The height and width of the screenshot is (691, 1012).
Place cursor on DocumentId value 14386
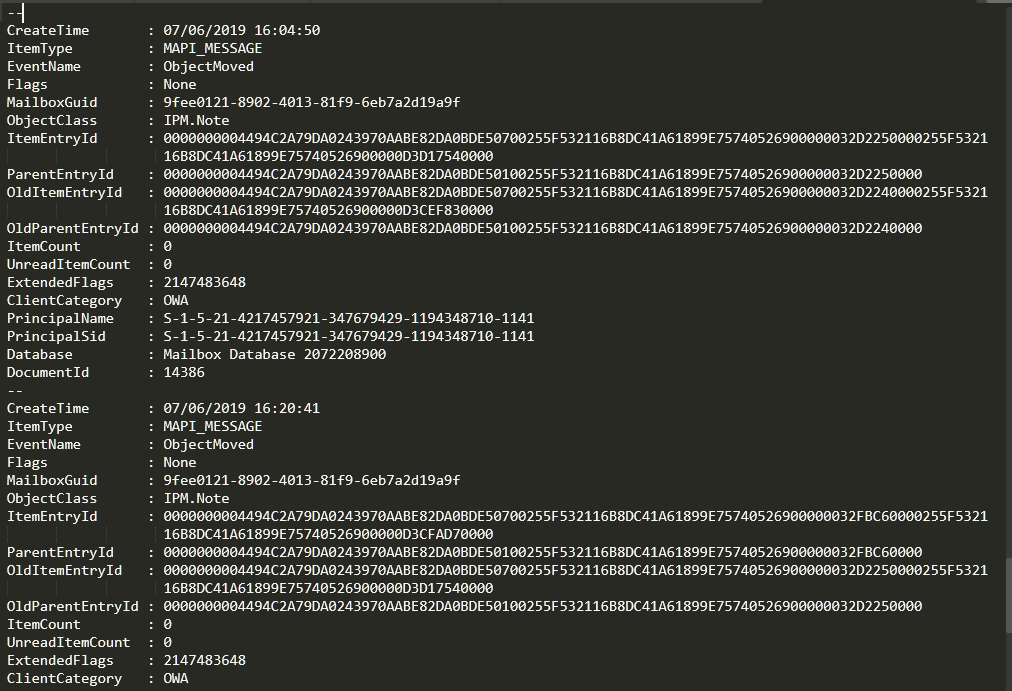point(184,372)
